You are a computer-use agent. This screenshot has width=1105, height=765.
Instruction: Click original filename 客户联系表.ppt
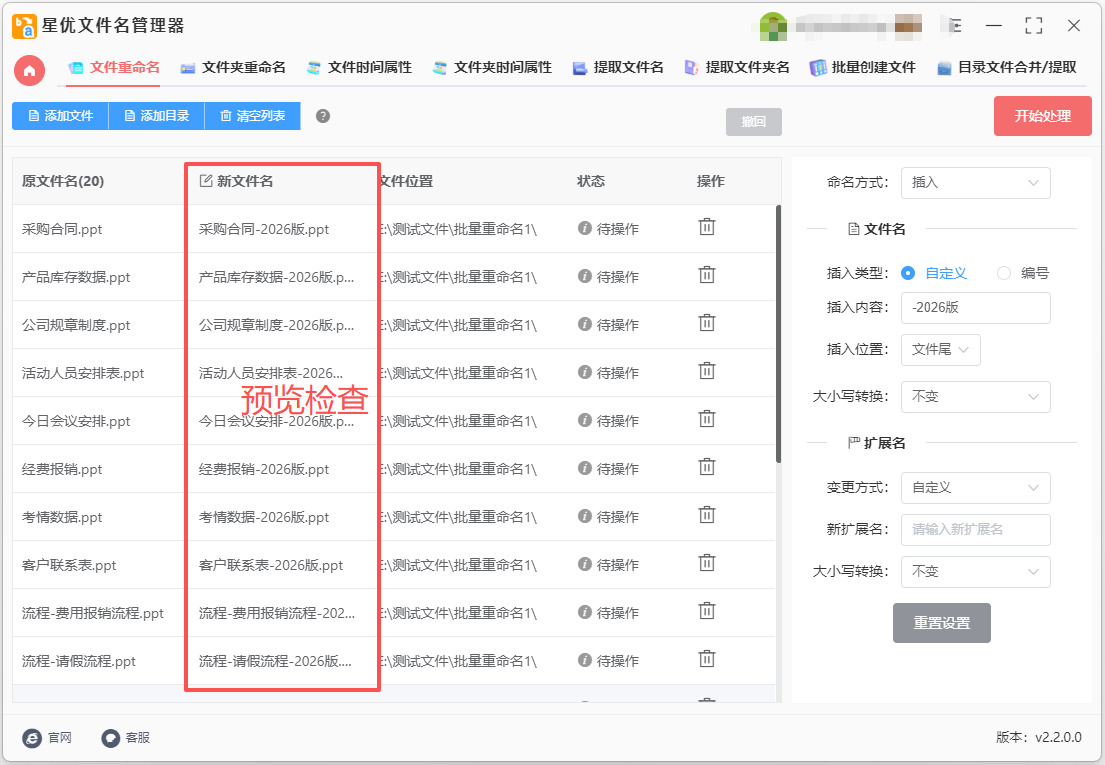tap(69, 565)
